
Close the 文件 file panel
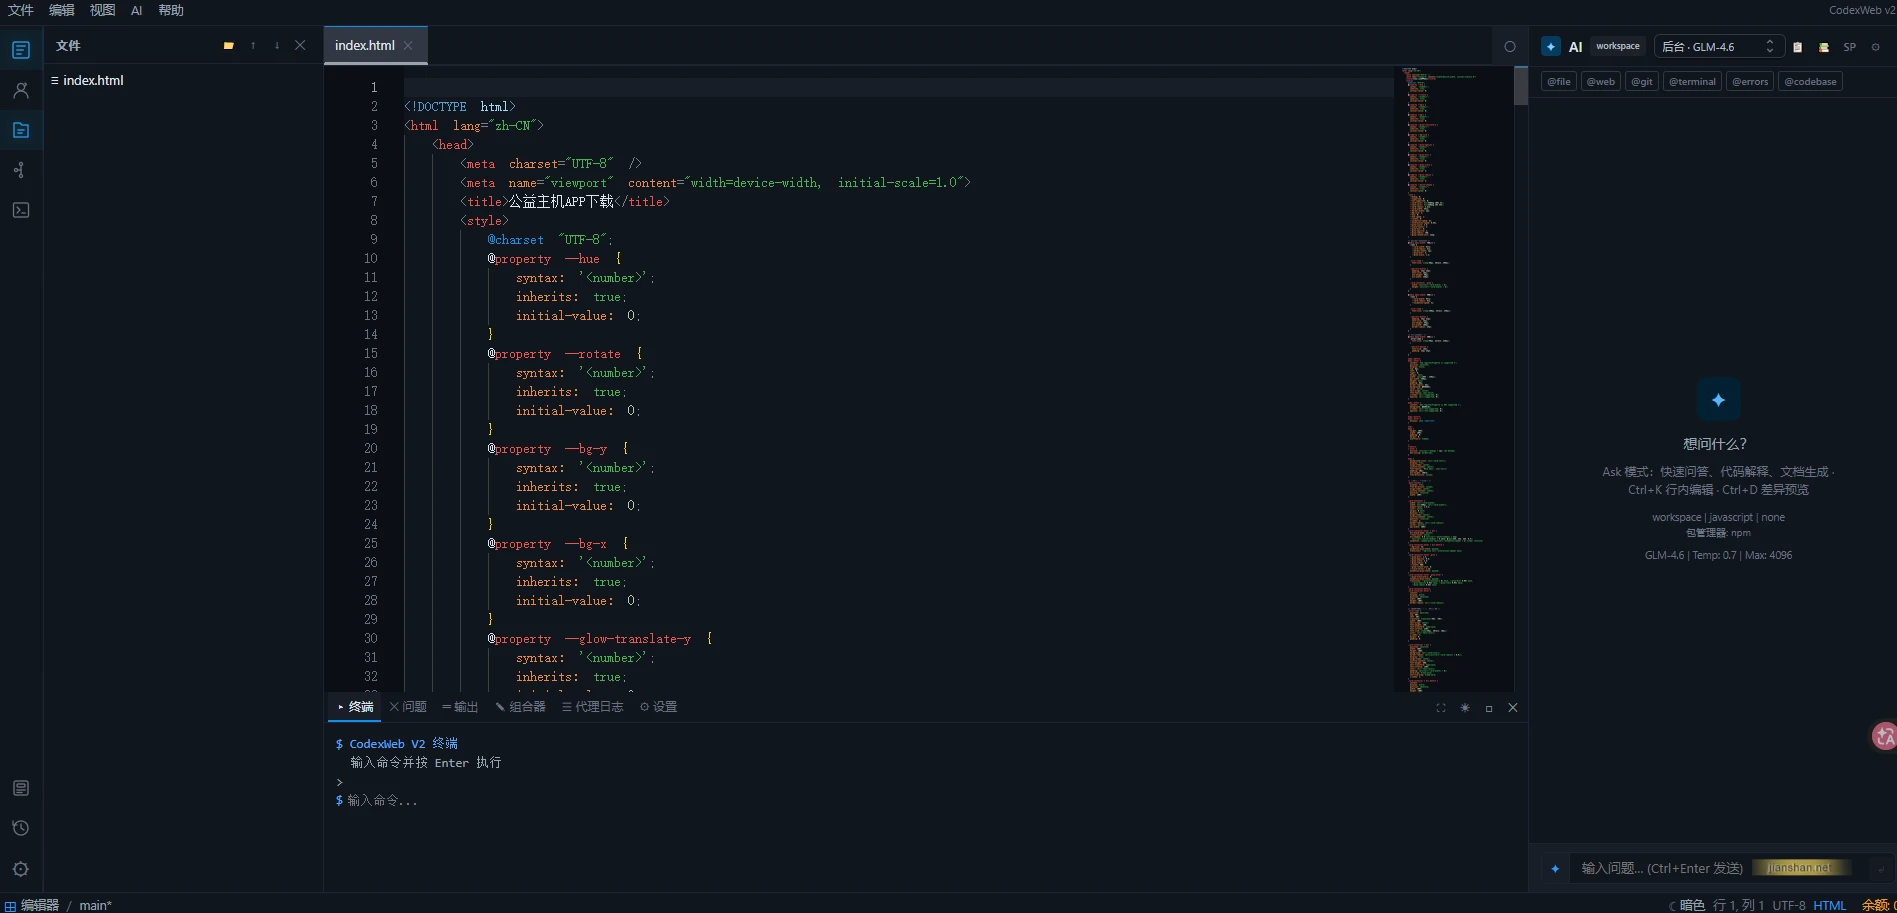tap(300, 45)
